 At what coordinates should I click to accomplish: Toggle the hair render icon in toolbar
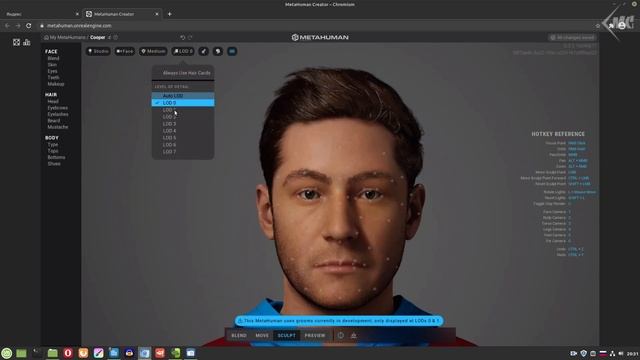pos(218,51)
